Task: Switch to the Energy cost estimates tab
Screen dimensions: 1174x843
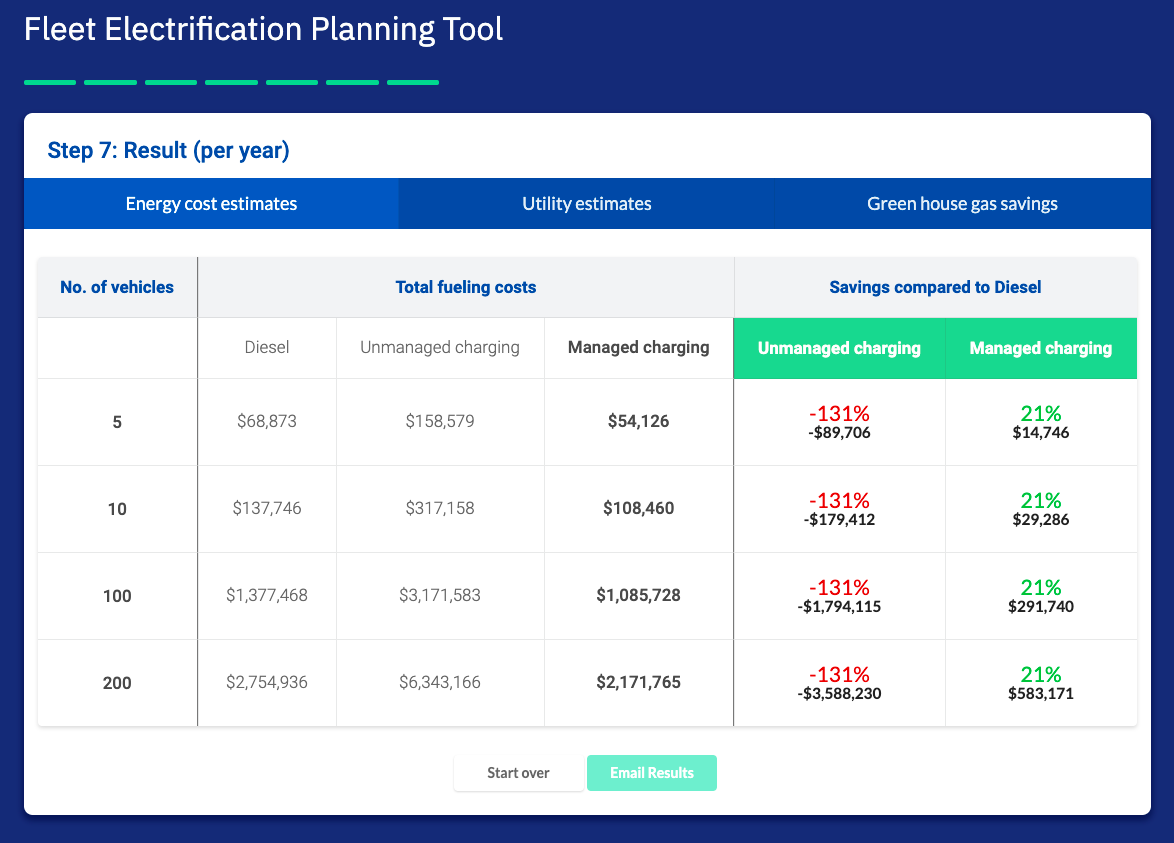Action: (x=211, y=204)
